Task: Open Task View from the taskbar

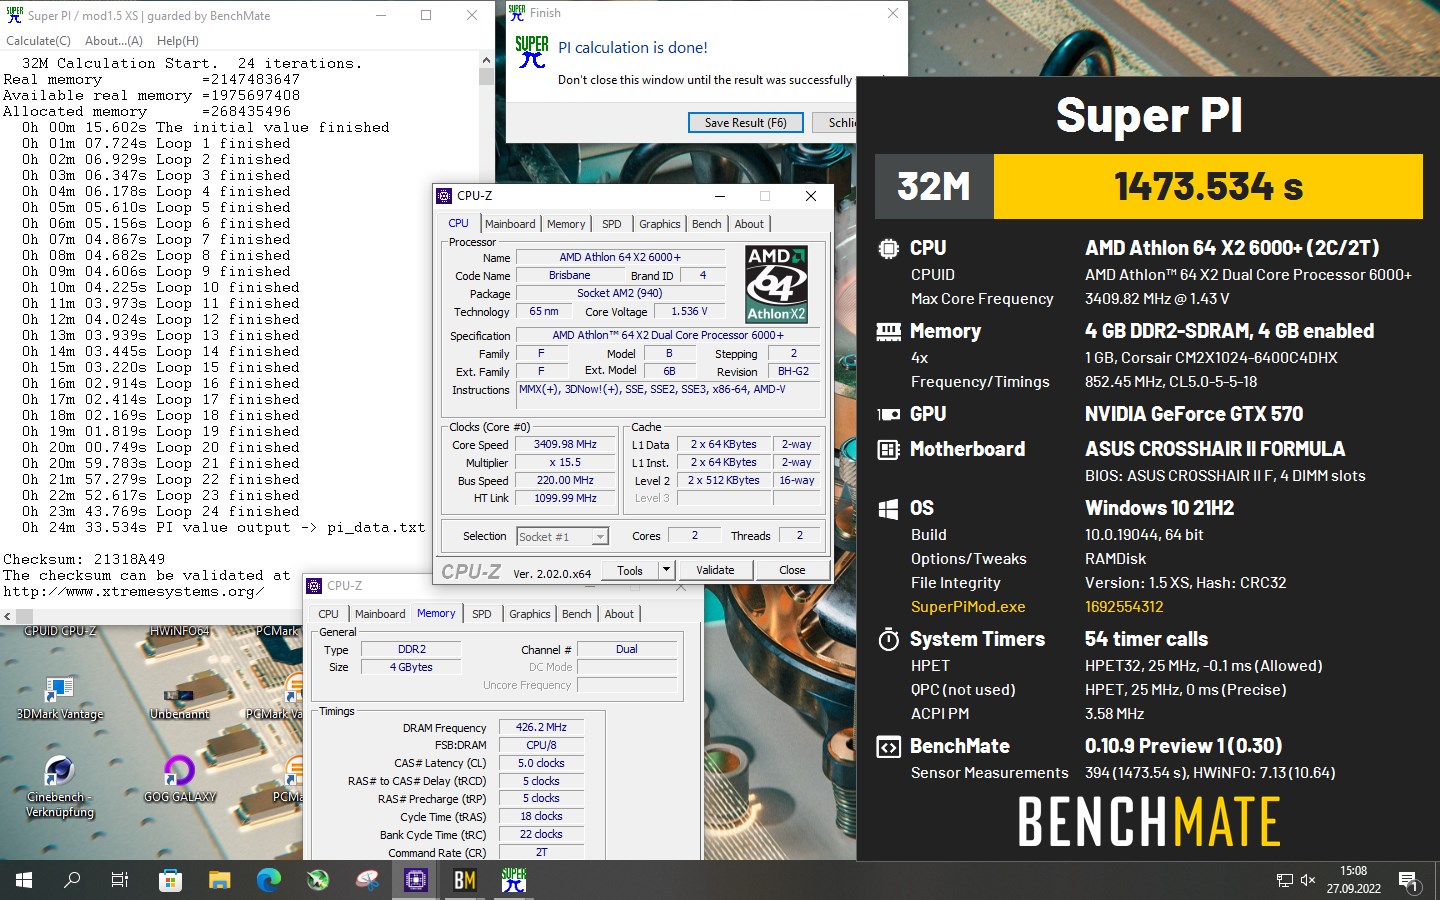Action: pyautogui.click(x=120, y=880)
